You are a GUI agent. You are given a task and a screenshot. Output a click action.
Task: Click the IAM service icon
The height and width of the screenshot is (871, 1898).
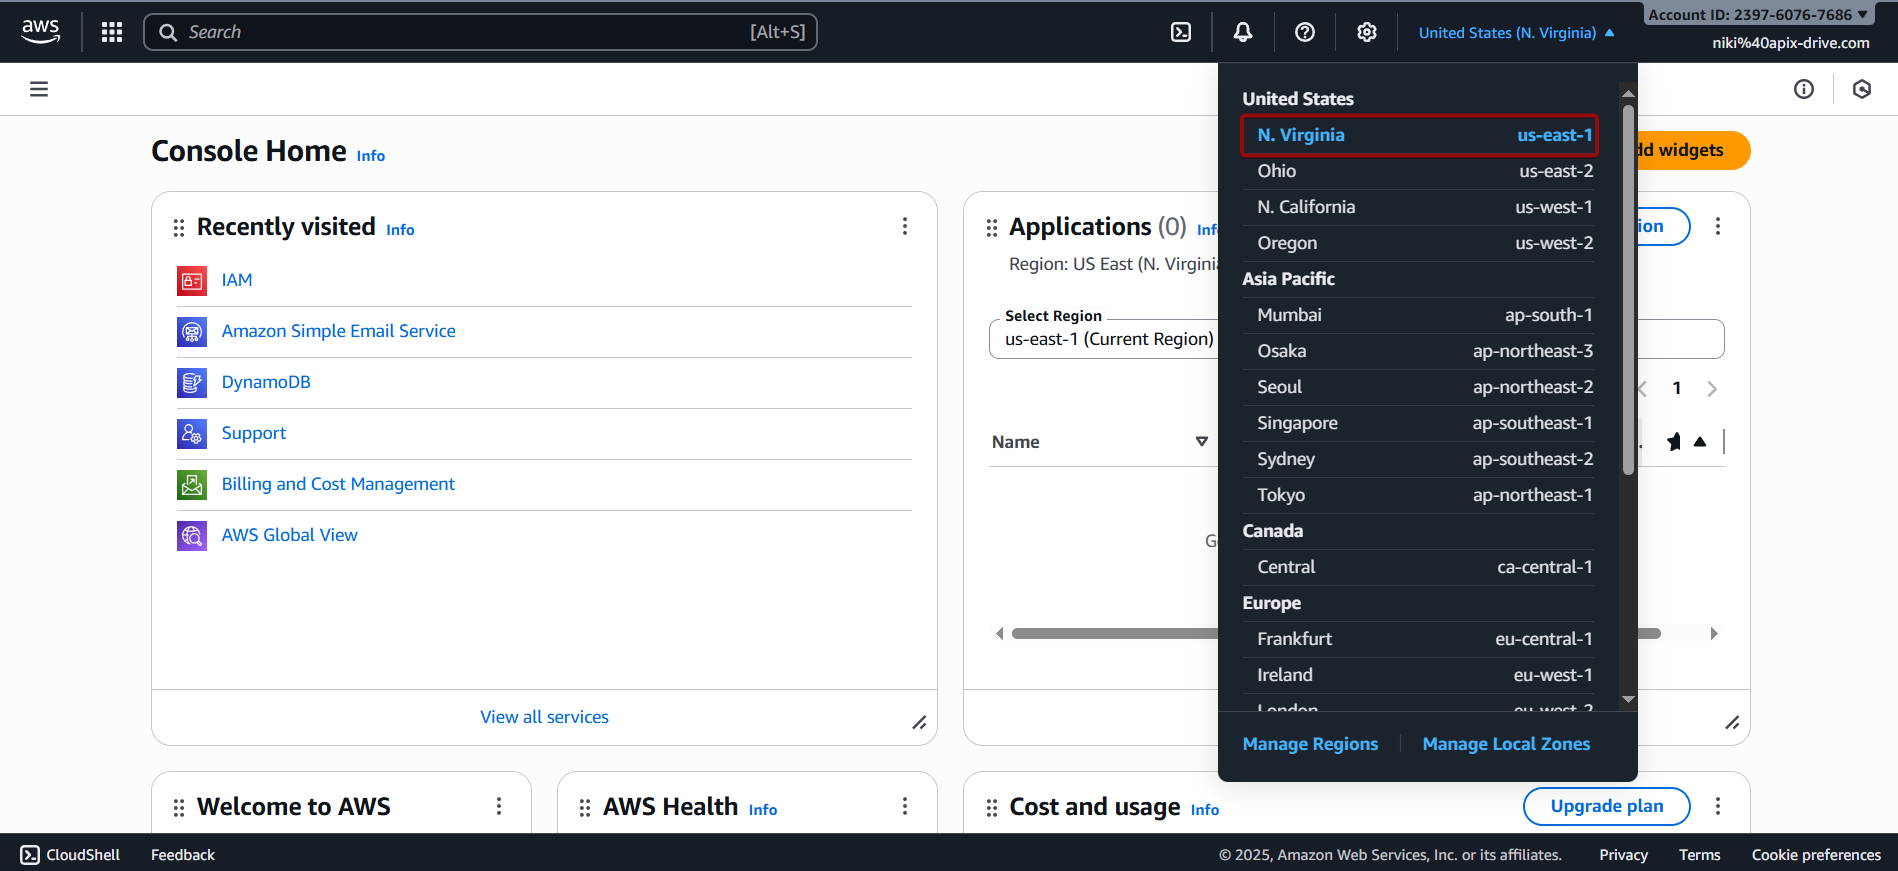tap(192, 281)
